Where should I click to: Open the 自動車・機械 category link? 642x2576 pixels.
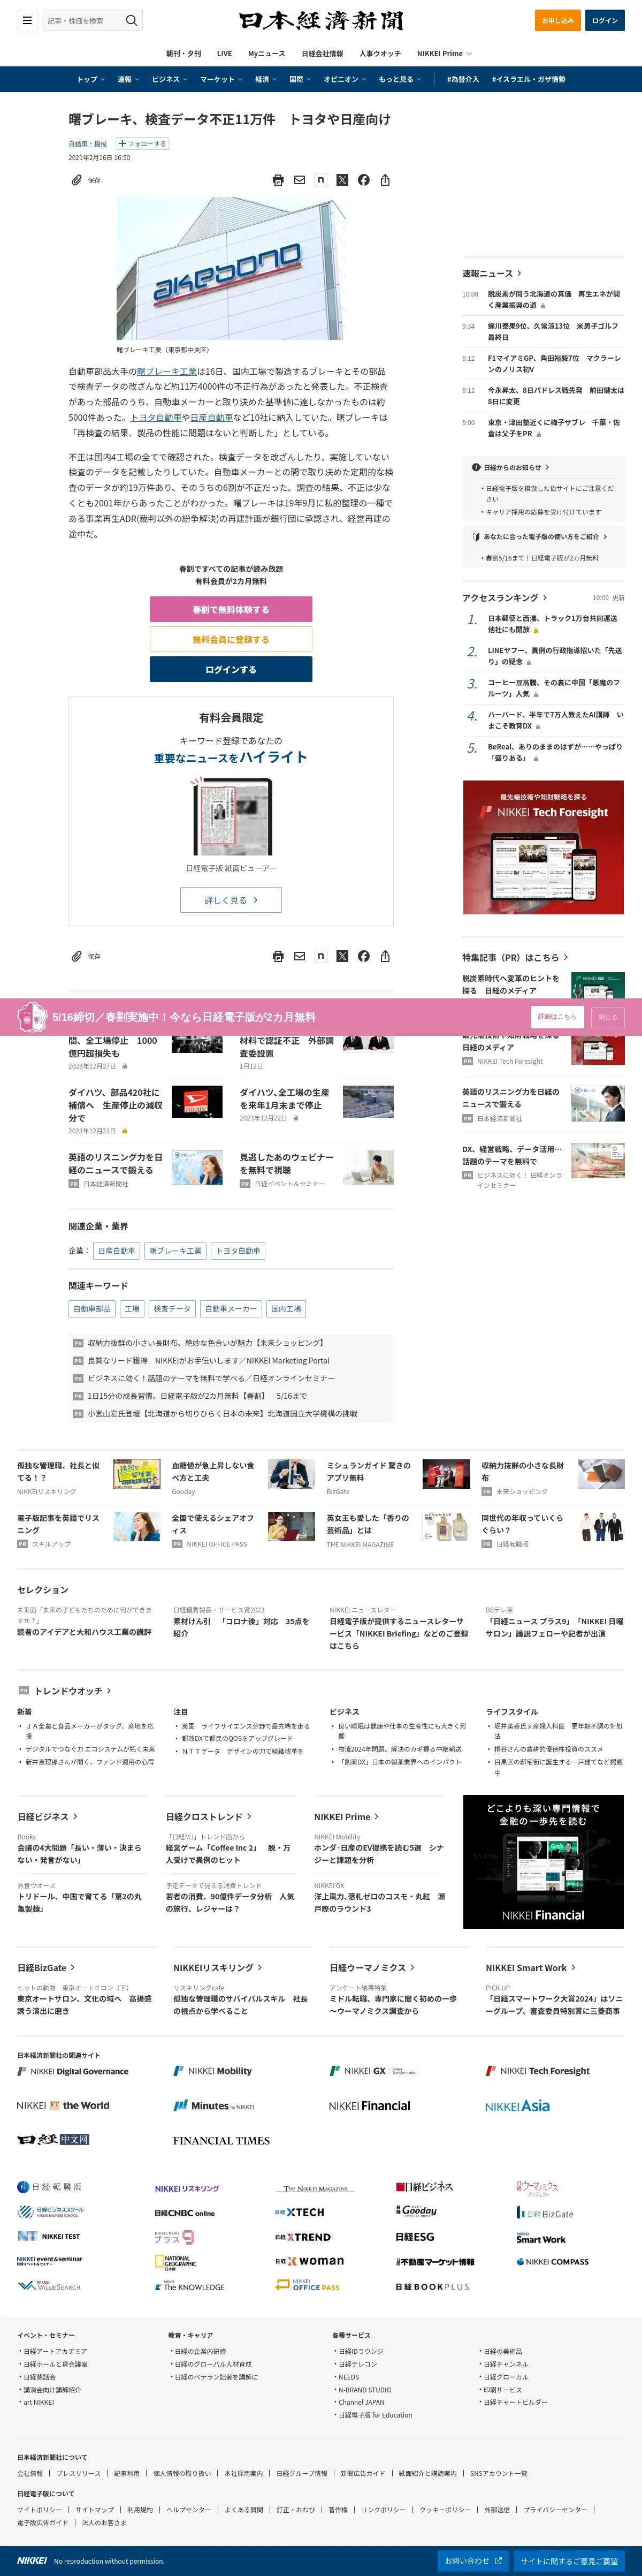coord(88,144)
